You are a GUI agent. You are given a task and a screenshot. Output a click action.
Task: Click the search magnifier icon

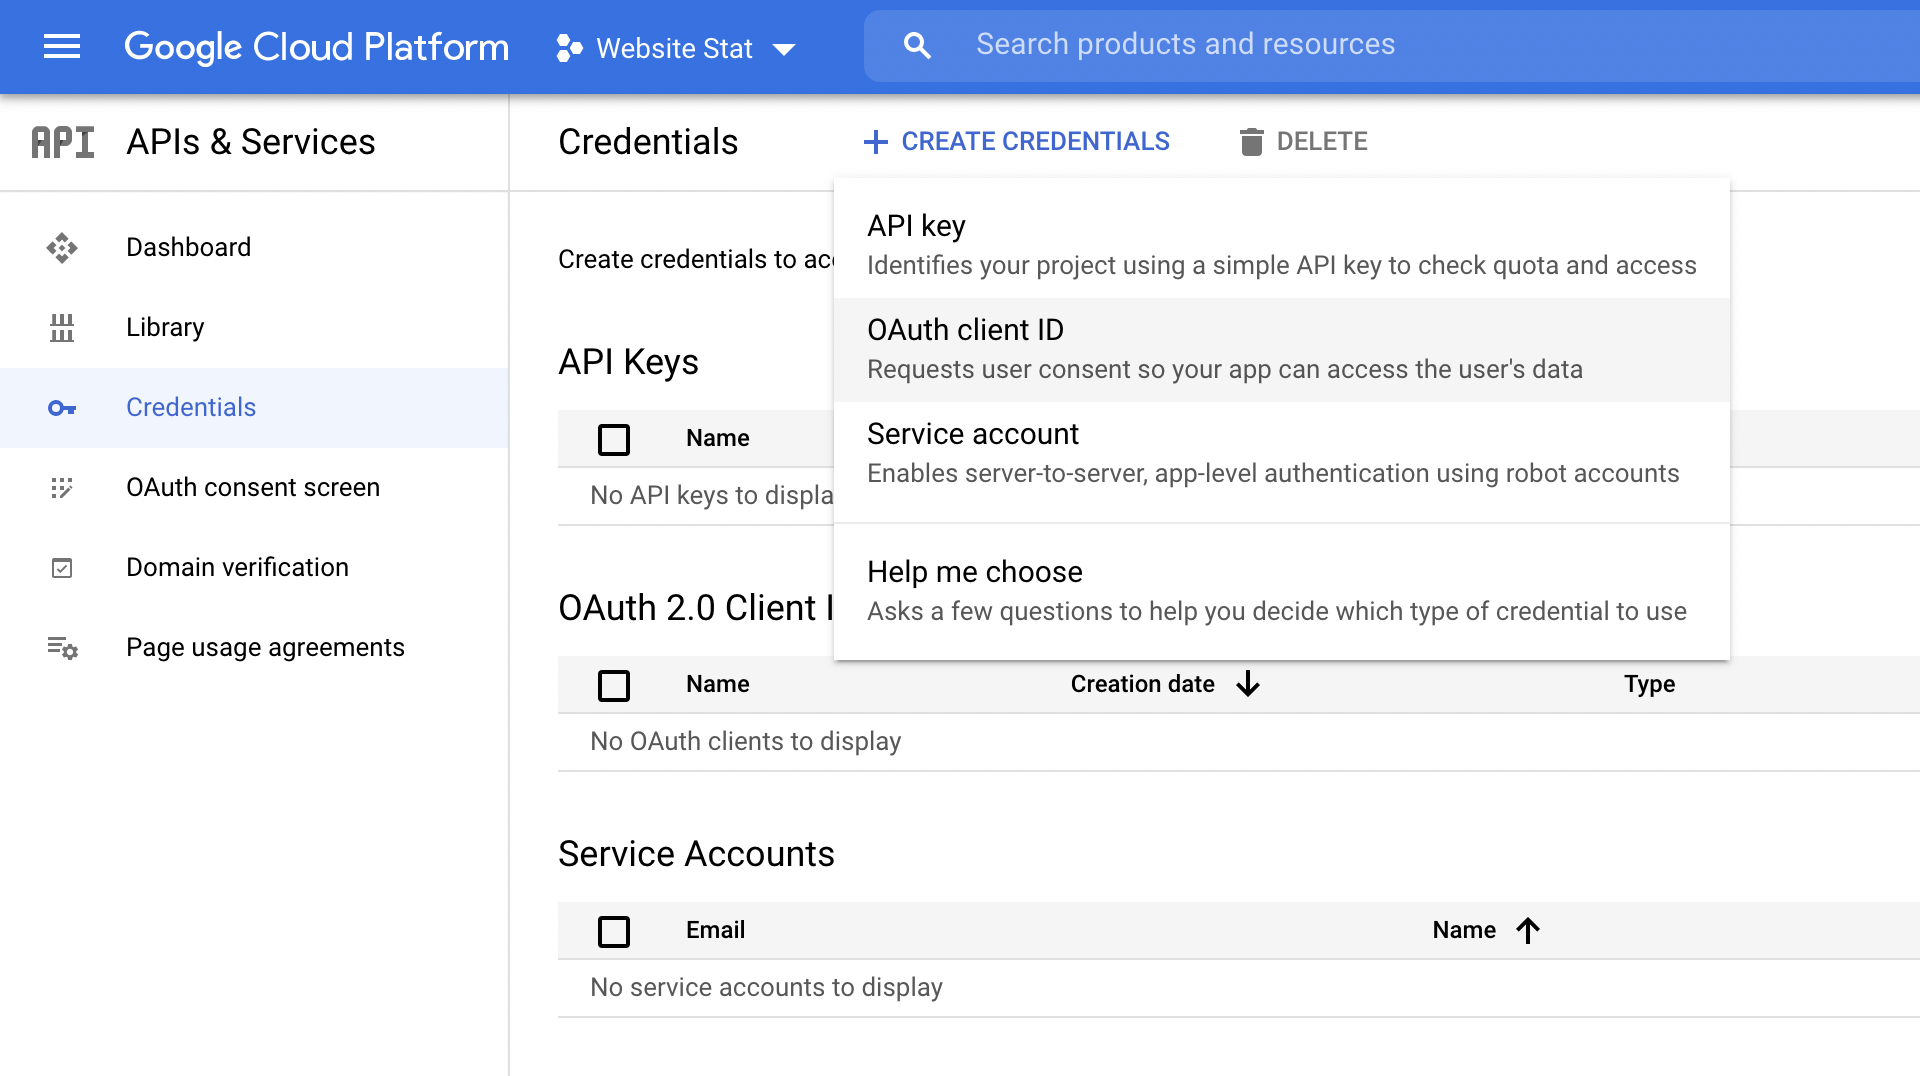[x=917, y=44]
